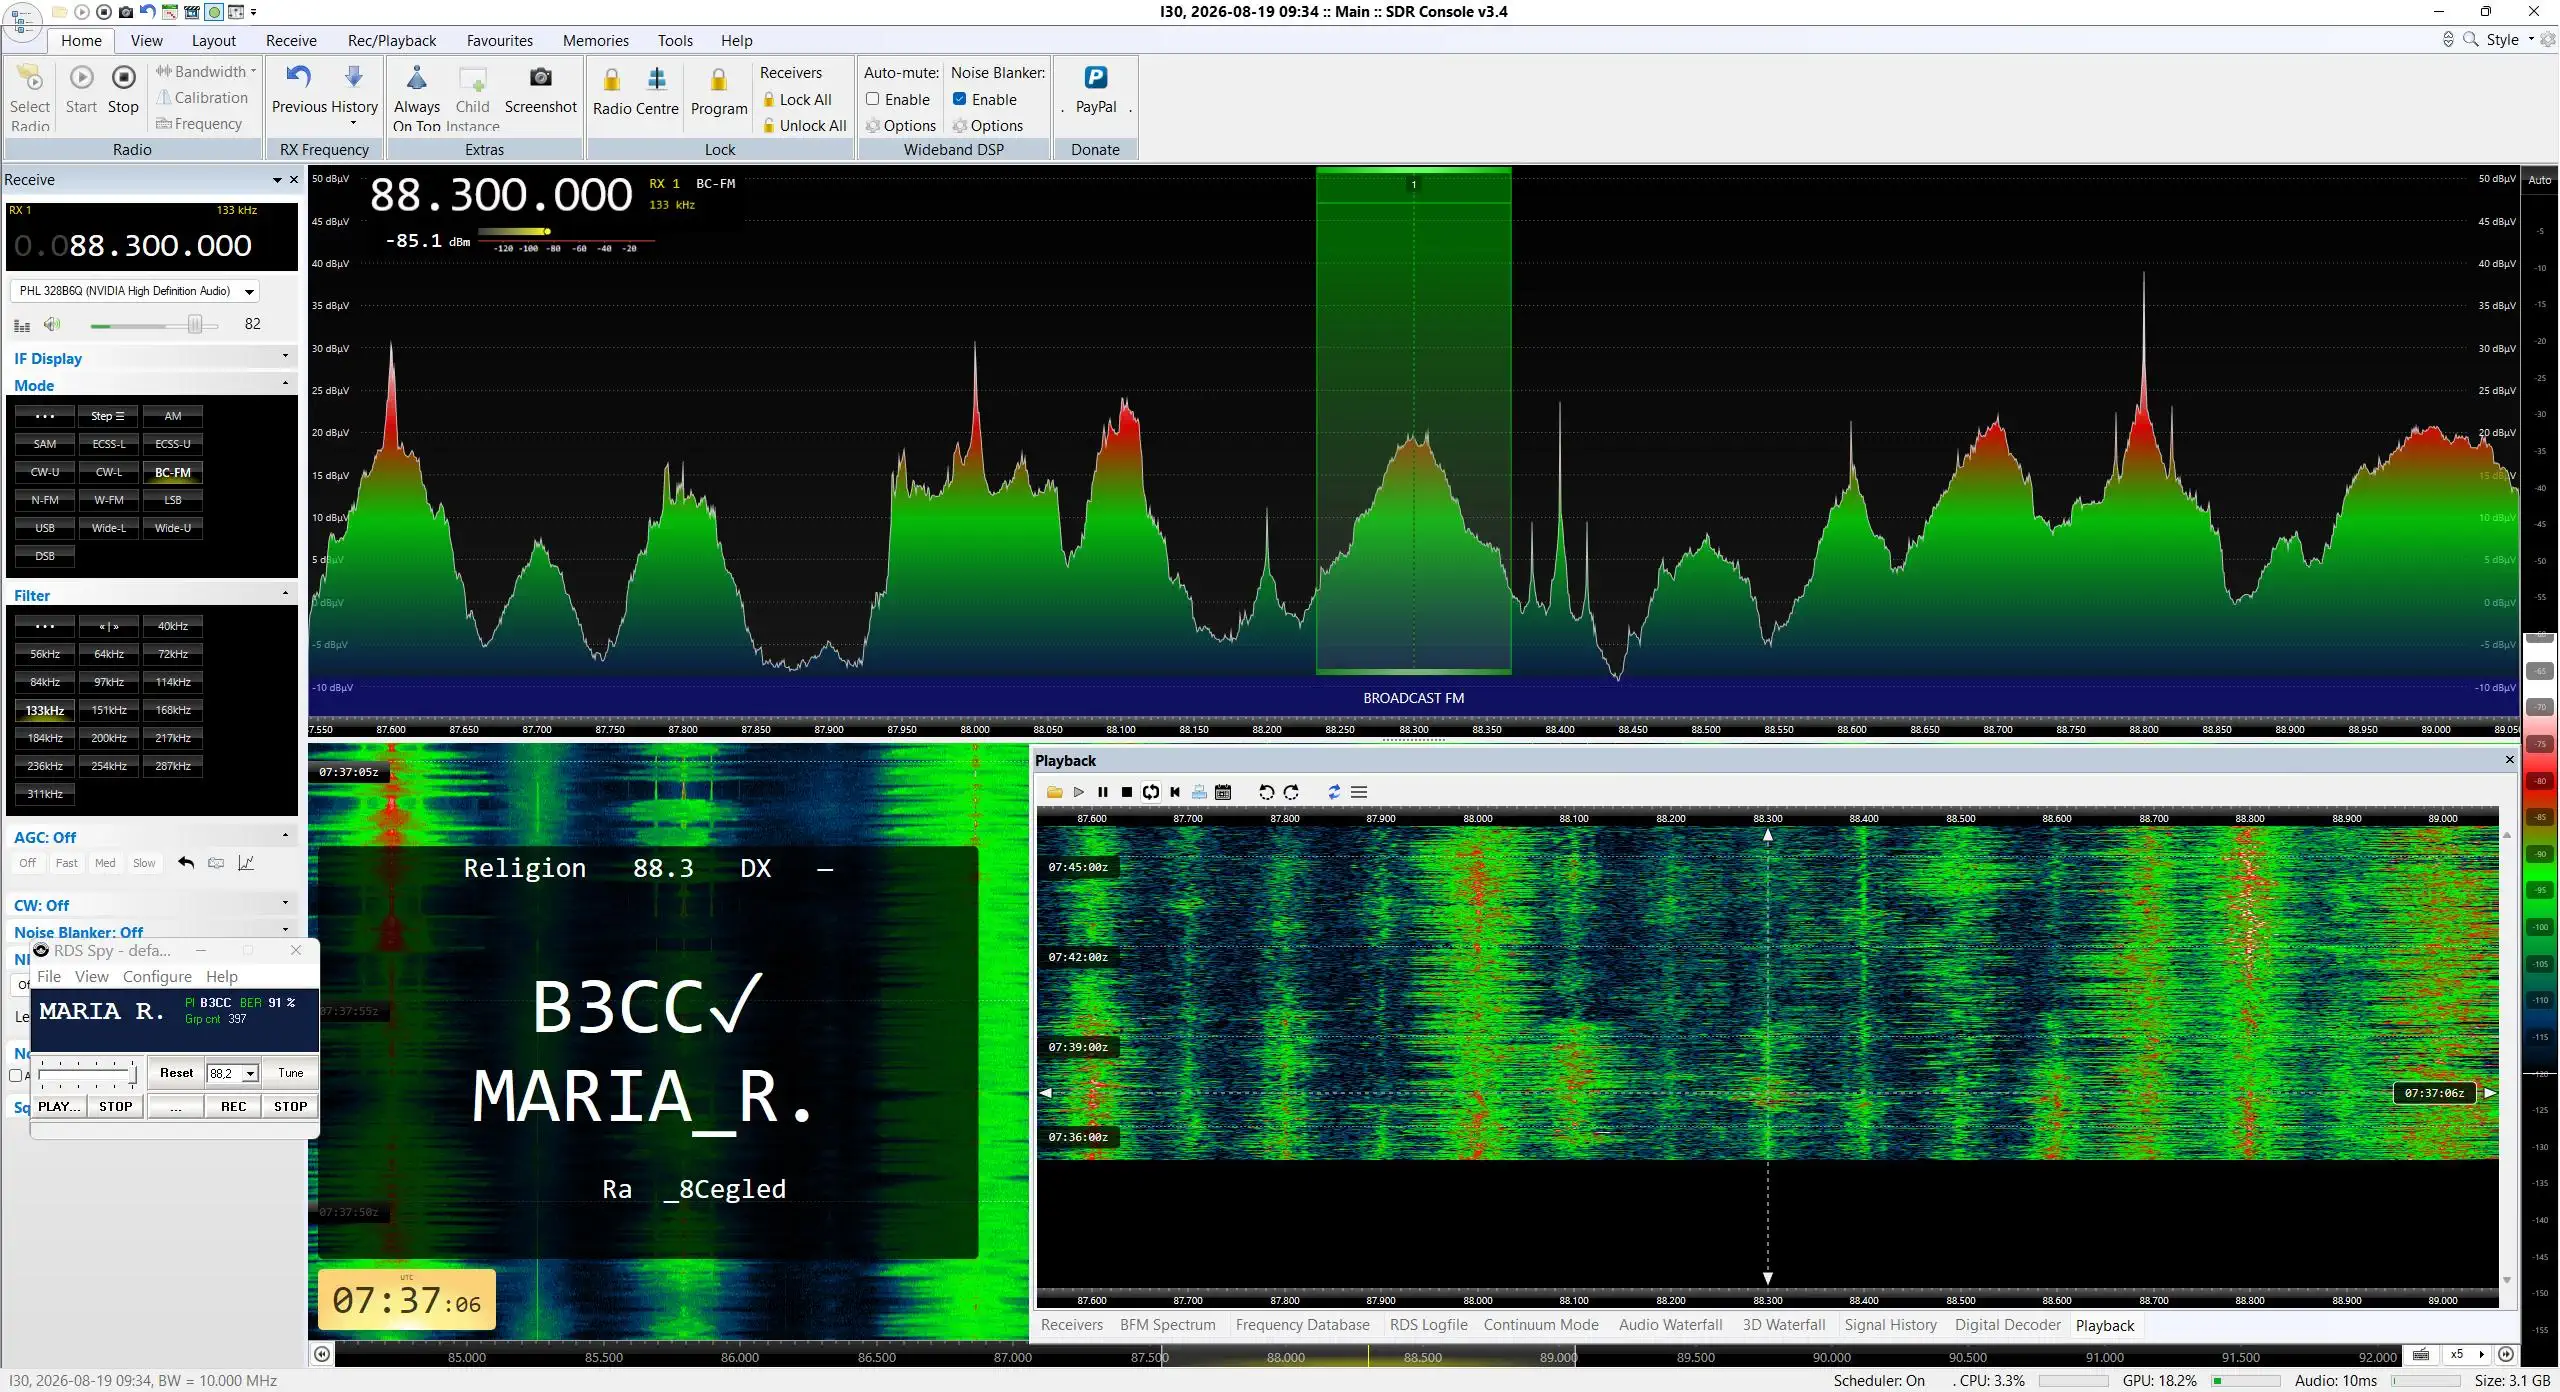This screenshot has height=1392, width=2560.
Task: Open a file via the Playback folder icon
Action: pos(1054,792)
